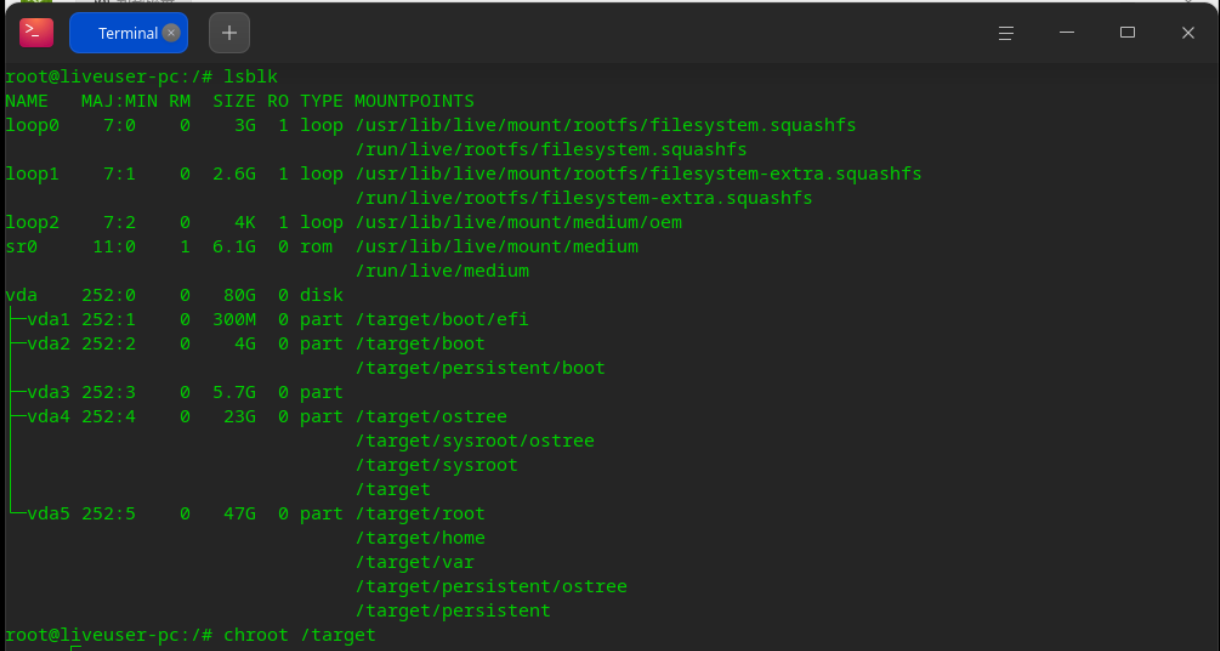Select the vda5 partition row
The image size is (1220, 651).
coord(245,513)
